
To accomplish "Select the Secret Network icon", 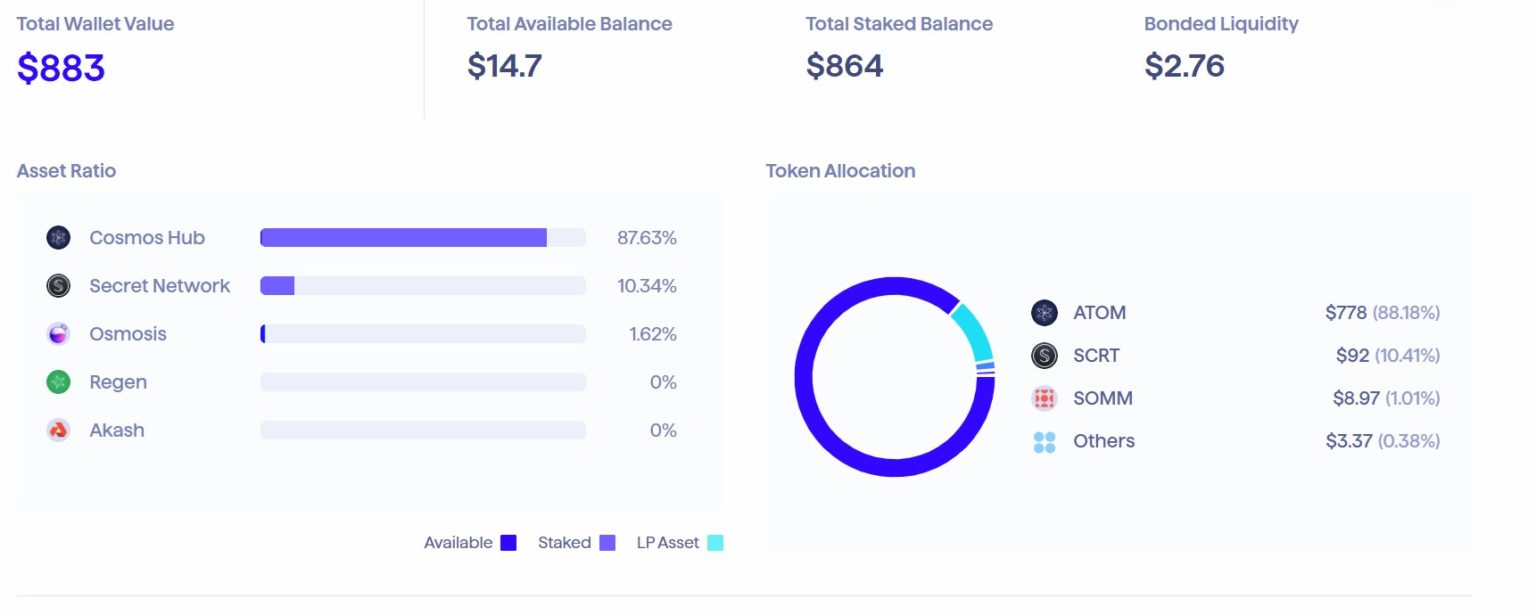I will 59,285.
